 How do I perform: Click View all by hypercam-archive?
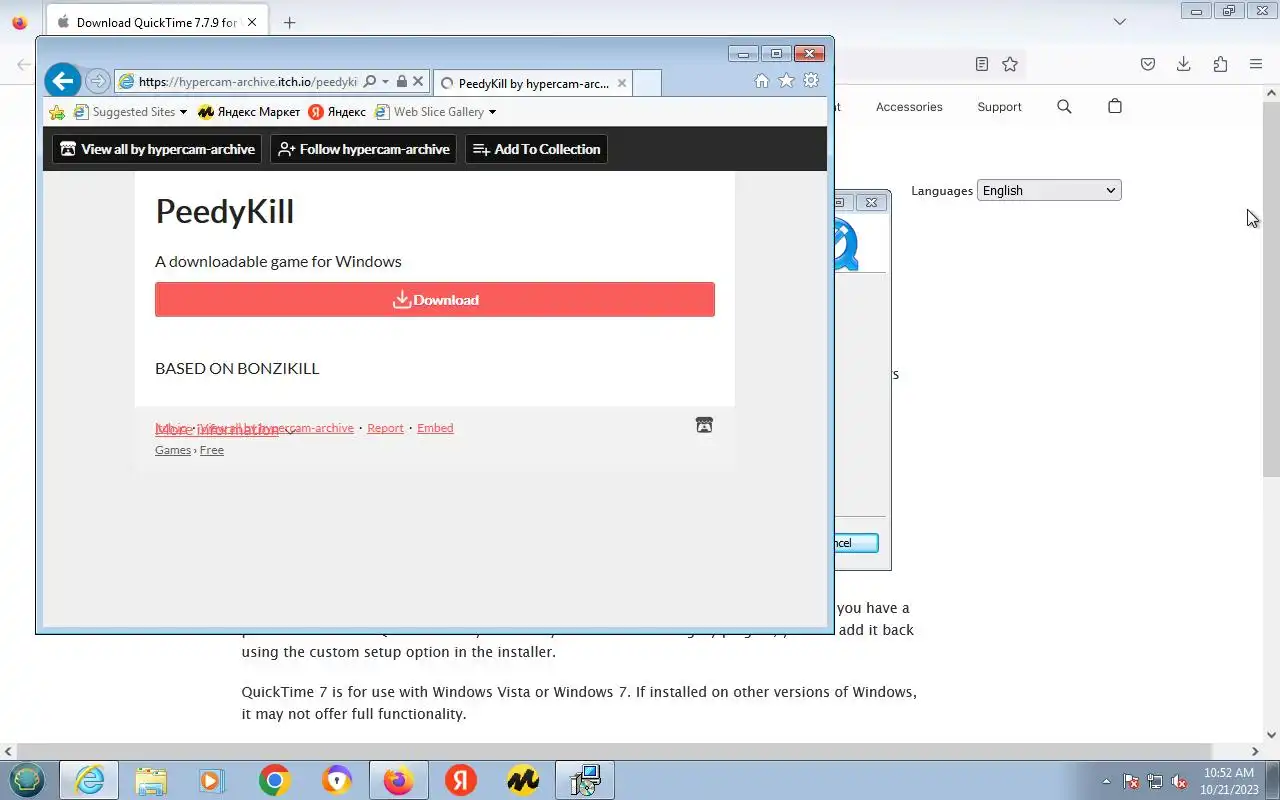click(x=157, y=149)
